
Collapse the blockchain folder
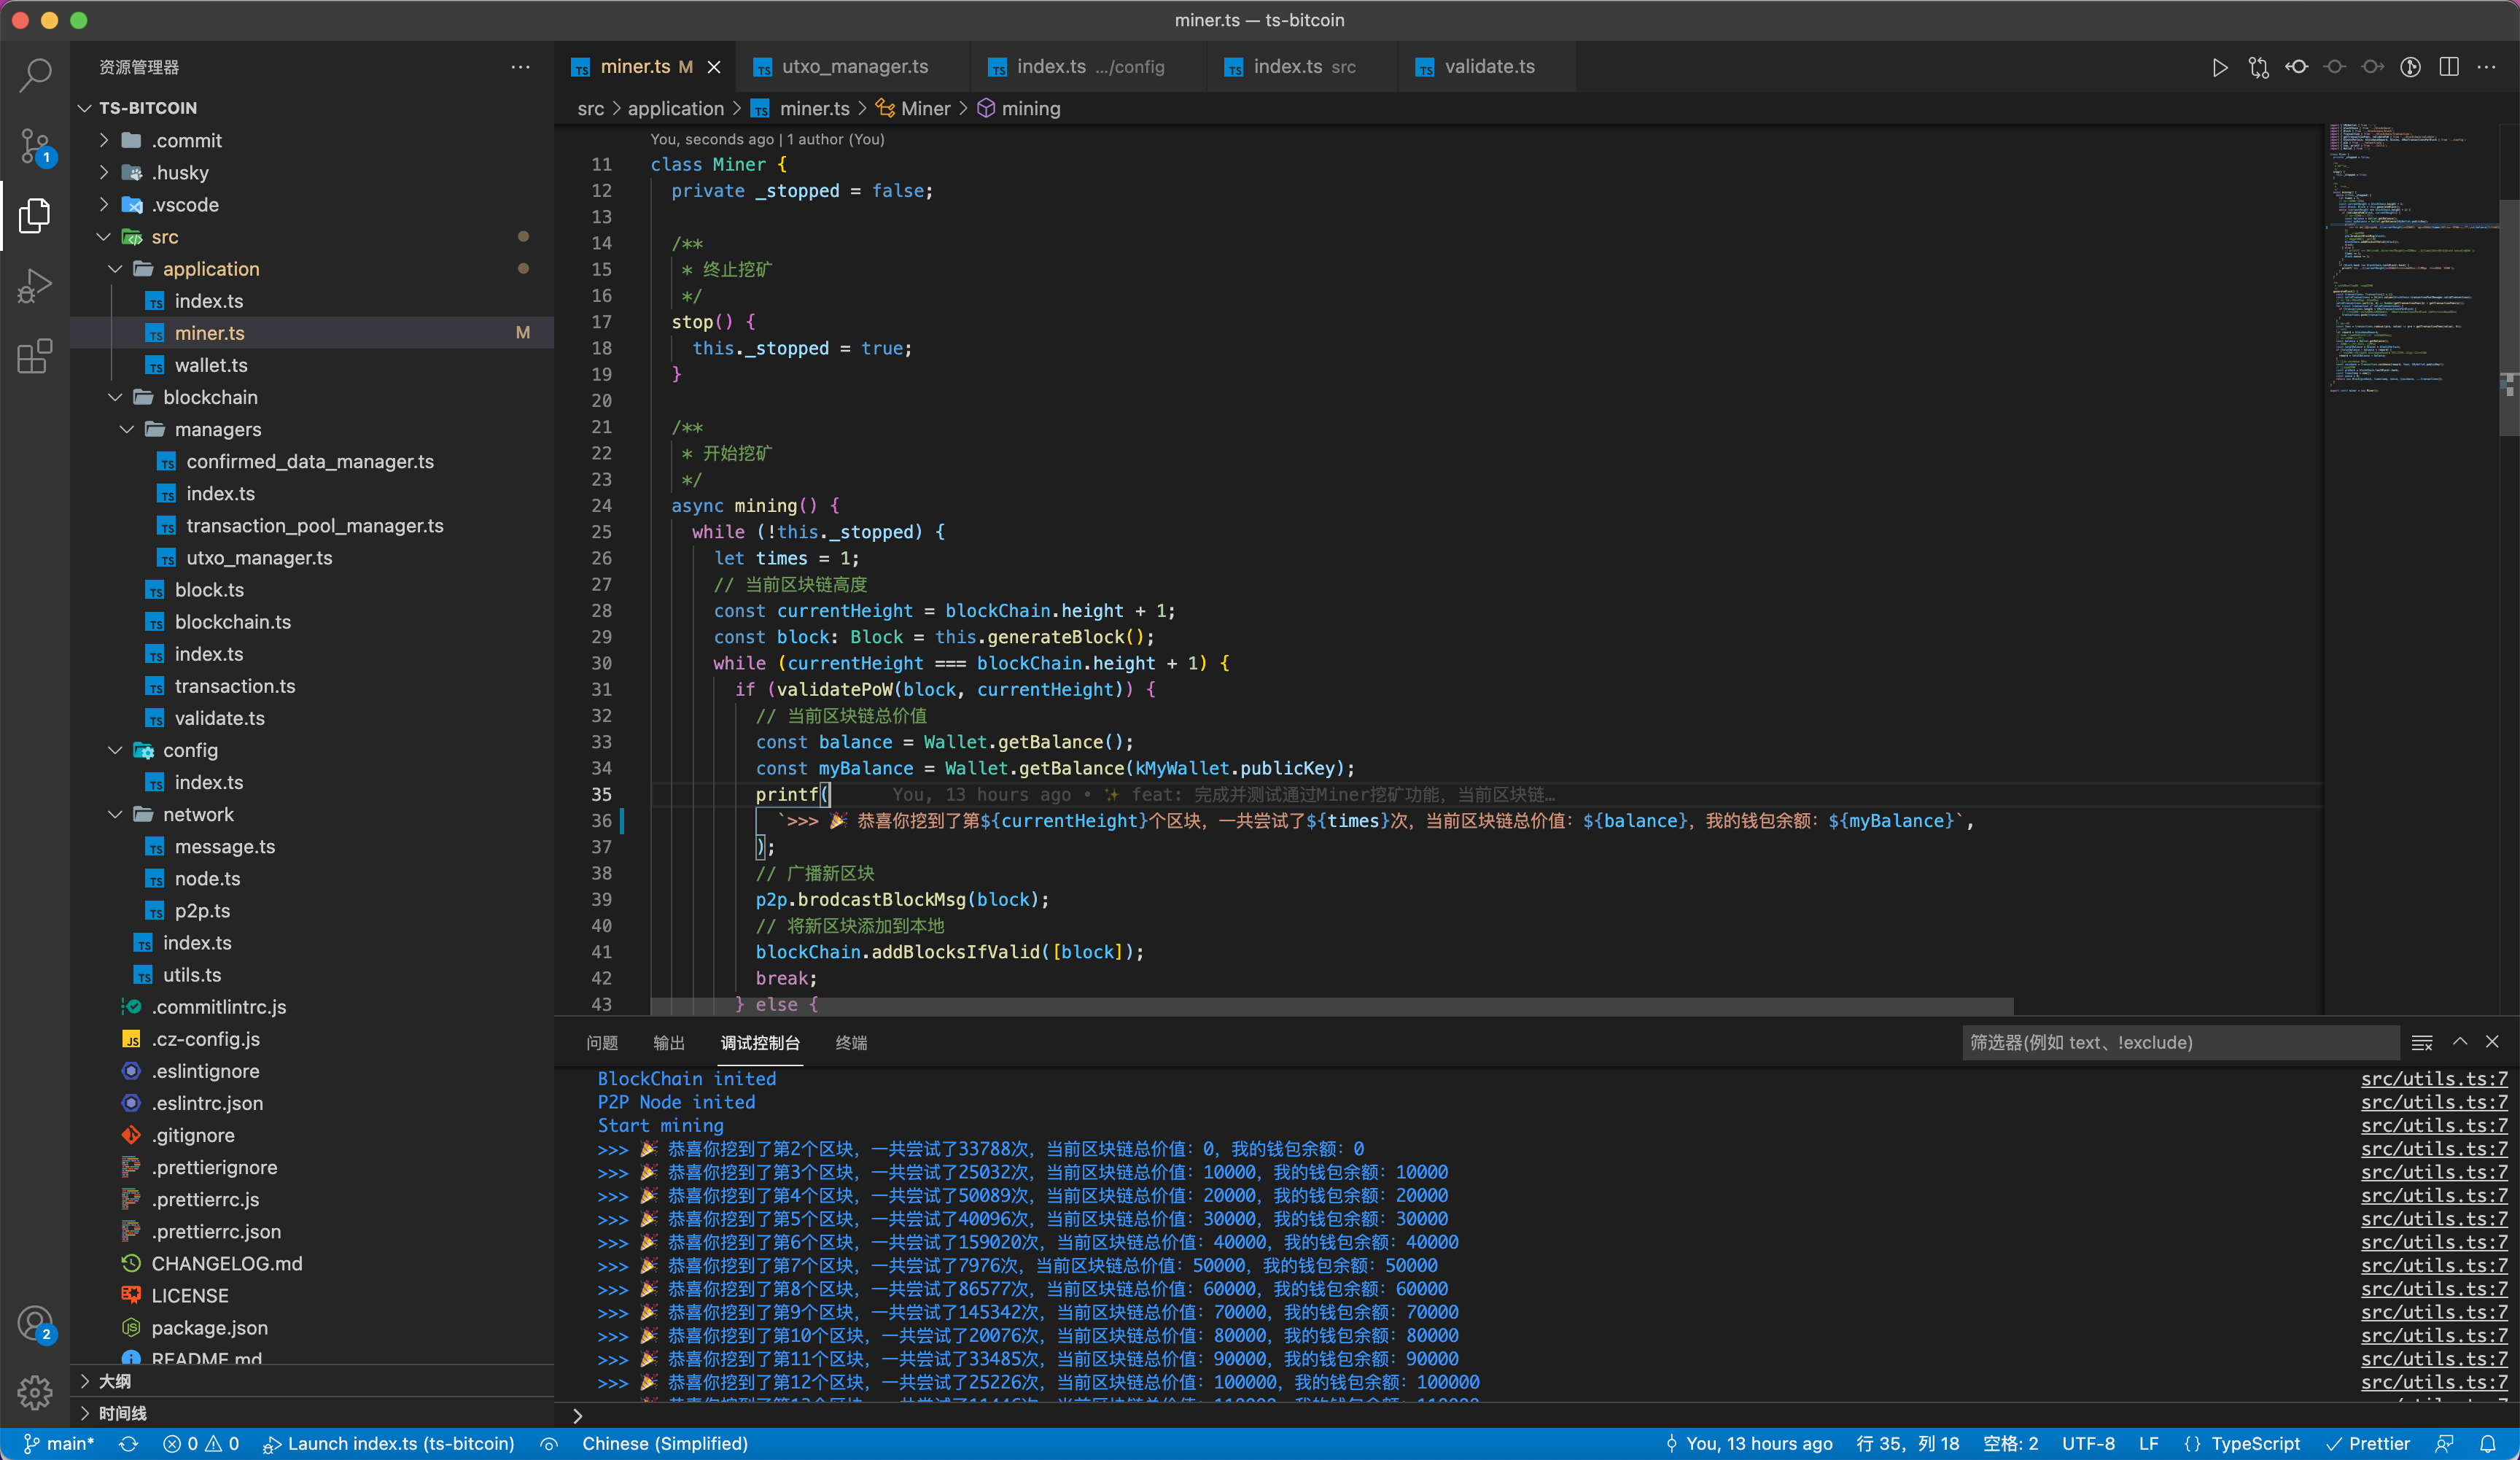click(210, 397)
